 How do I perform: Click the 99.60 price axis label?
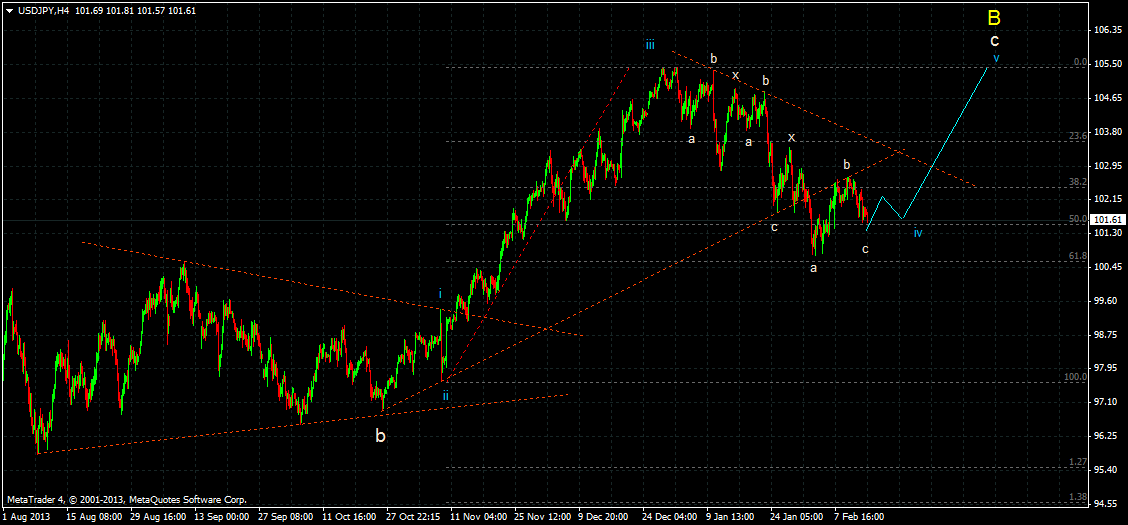pos(1108,301)
